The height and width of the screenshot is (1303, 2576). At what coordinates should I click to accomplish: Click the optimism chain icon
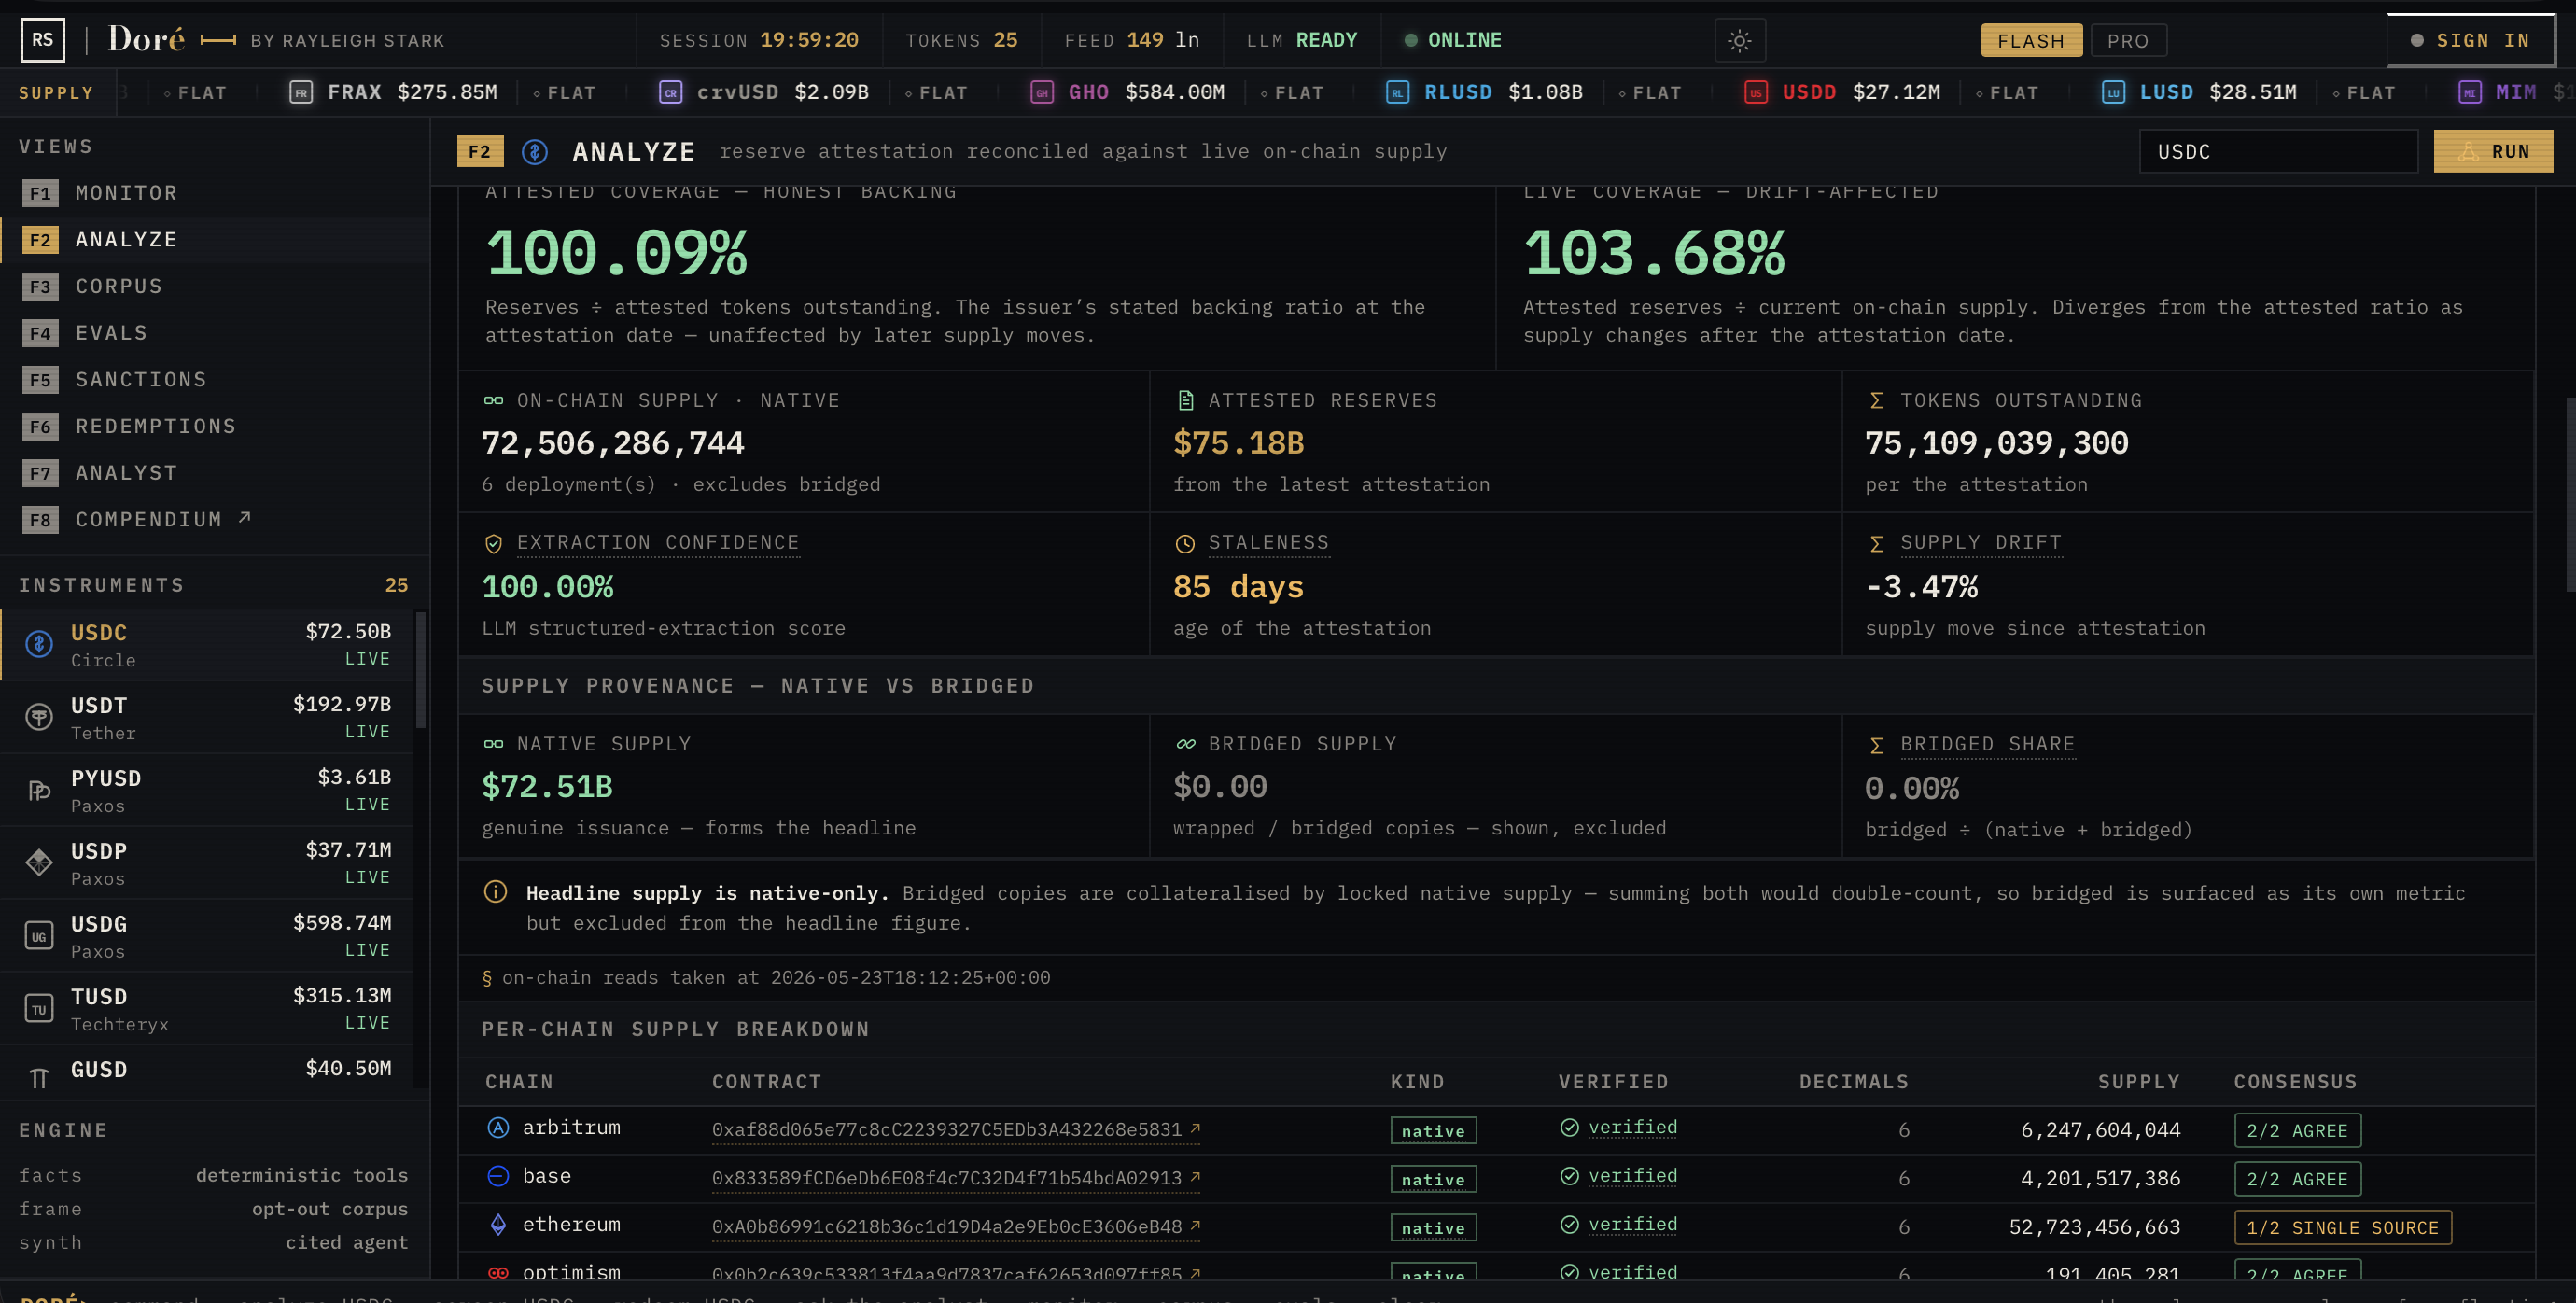(498, 1273)
